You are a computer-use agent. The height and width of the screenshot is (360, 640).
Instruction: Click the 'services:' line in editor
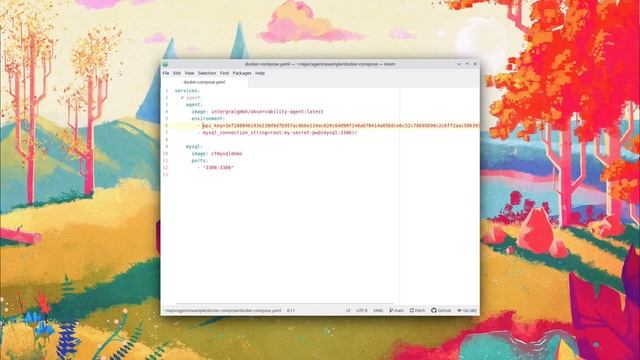187,91
